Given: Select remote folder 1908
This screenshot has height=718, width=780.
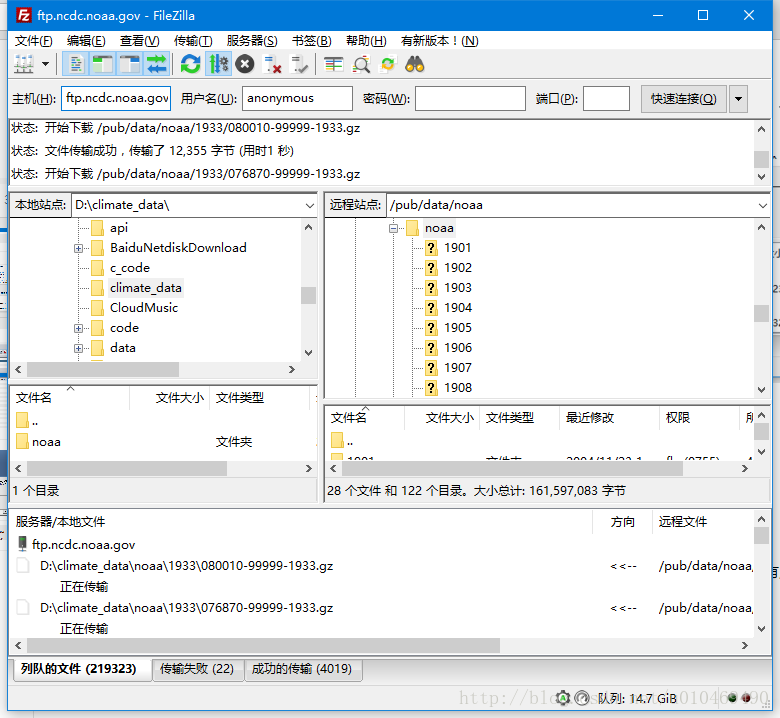Looking at the screenshot, I should pos(457,388).
